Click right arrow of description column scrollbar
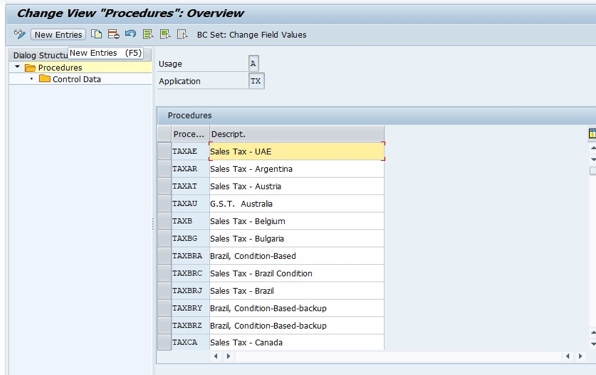Viewport: 596px width, 375px height. pyautogui.click(x=228, y=356)
